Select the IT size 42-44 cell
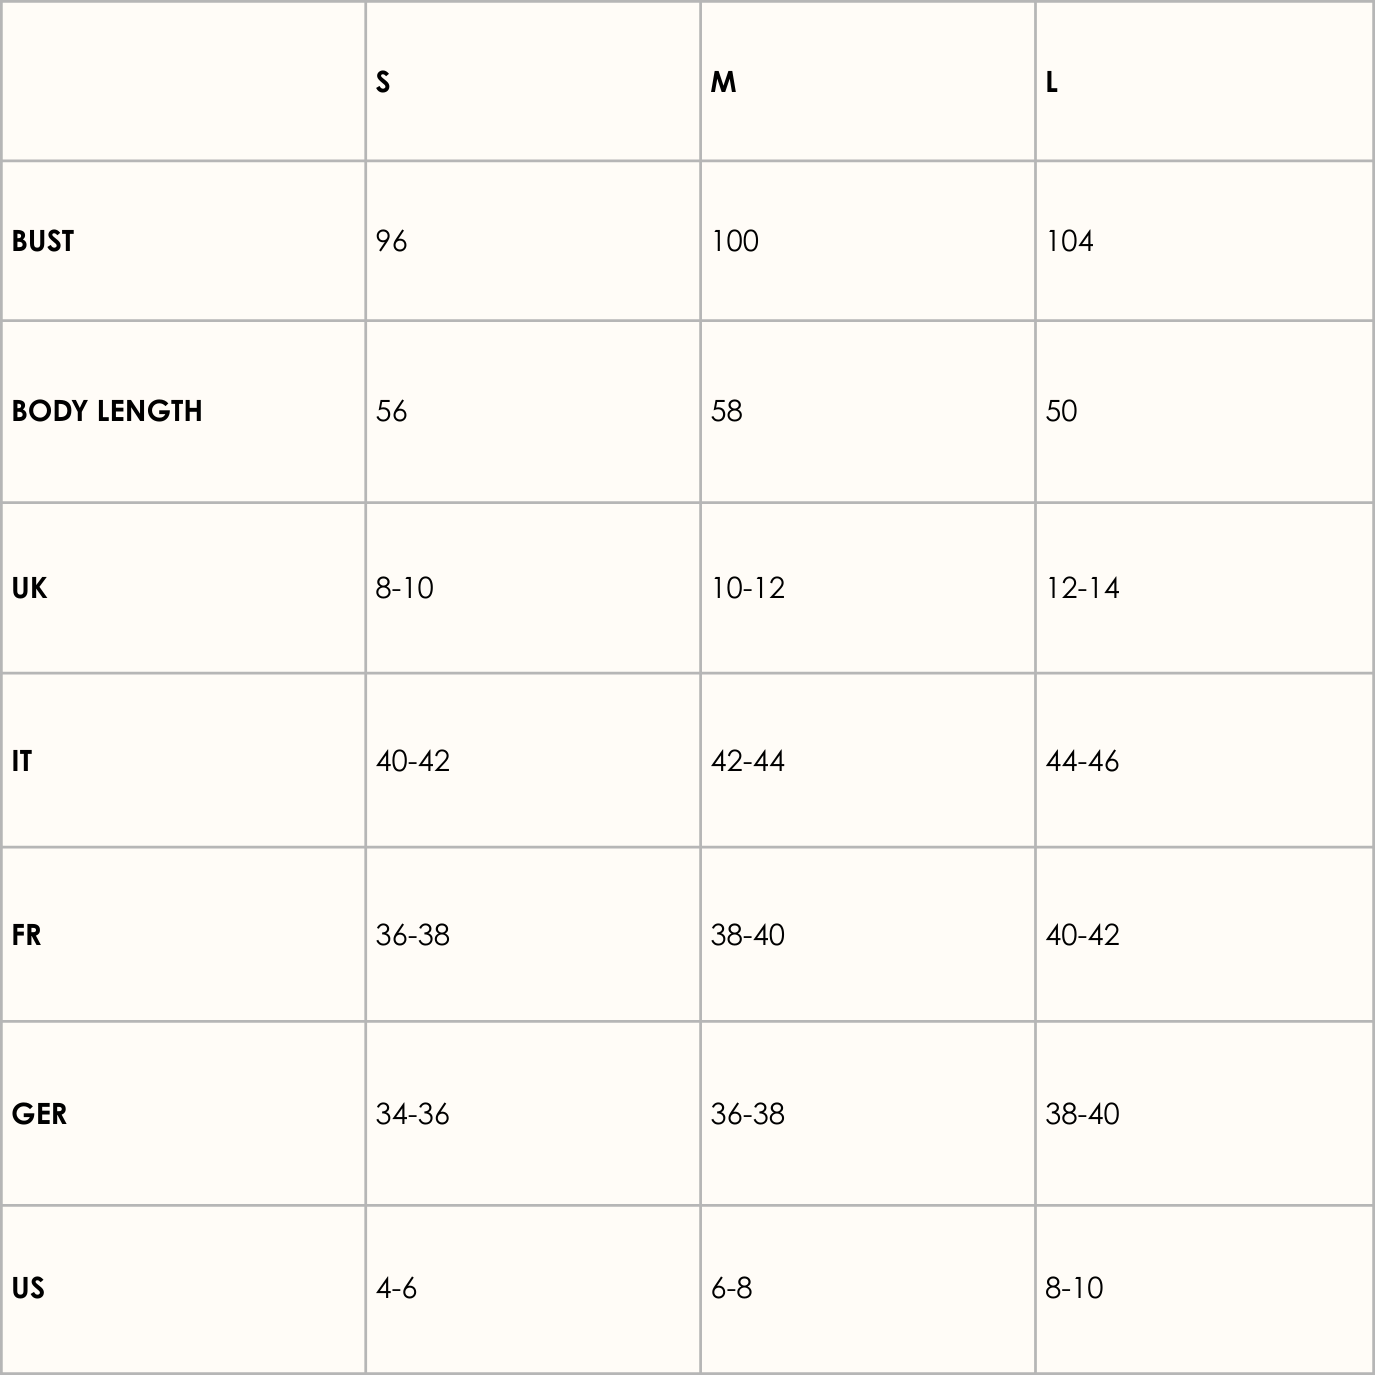This screenshot has width=1375, height=1375. [x=748, y=761]
